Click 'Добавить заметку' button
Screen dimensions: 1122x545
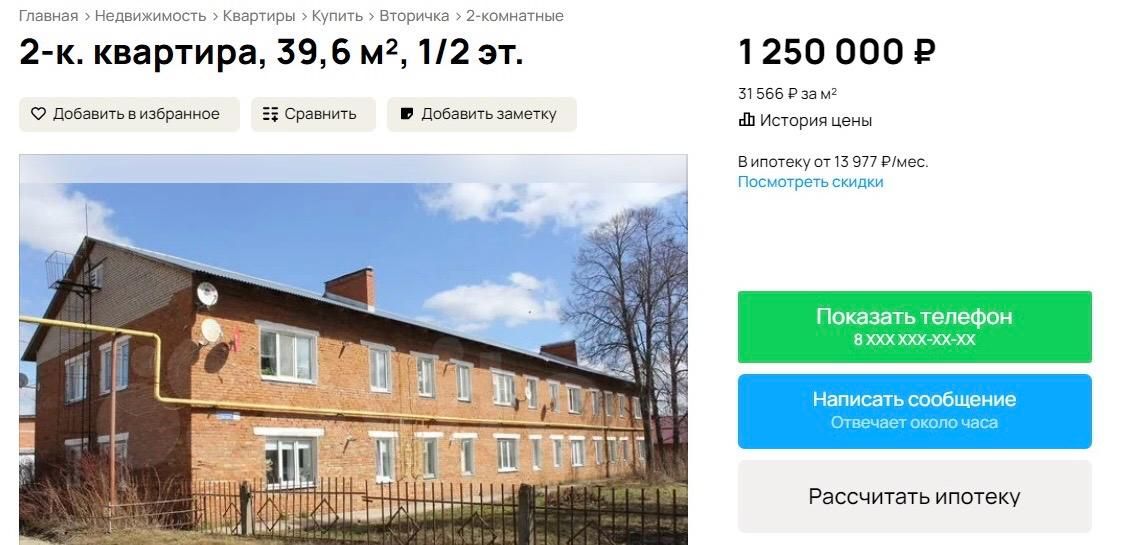tap(482, 114)
